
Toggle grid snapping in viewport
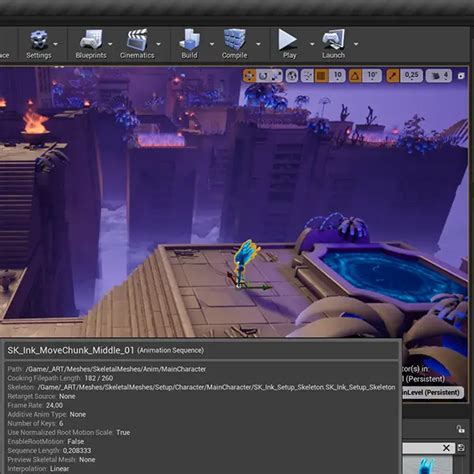pos(321,76)
